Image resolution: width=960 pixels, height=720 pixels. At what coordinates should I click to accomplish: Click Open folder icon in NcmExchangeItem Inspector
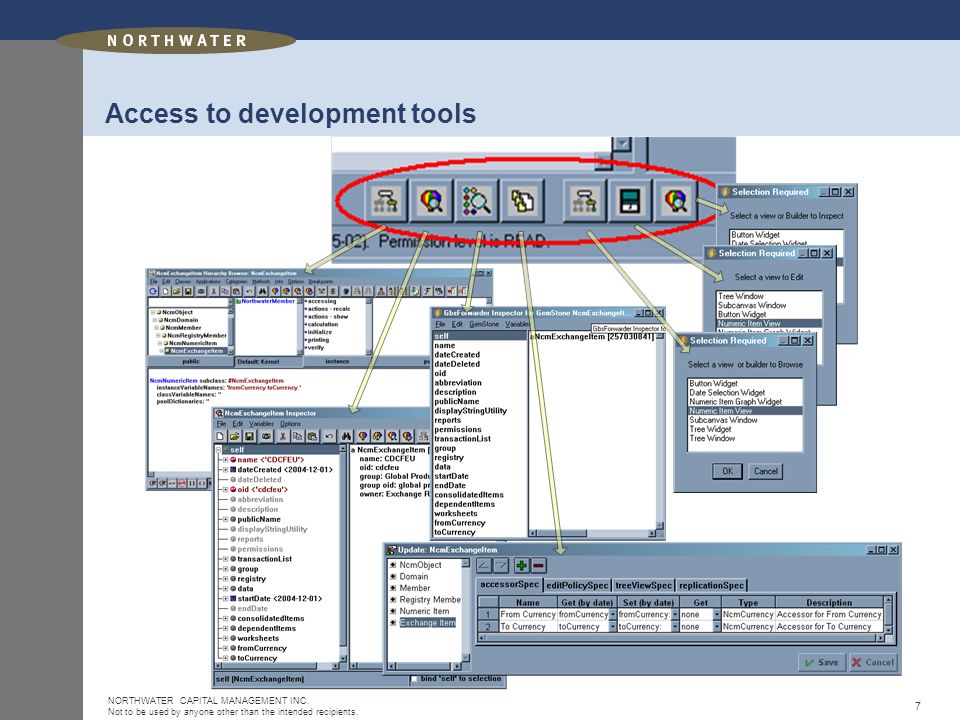pos(234,436)
